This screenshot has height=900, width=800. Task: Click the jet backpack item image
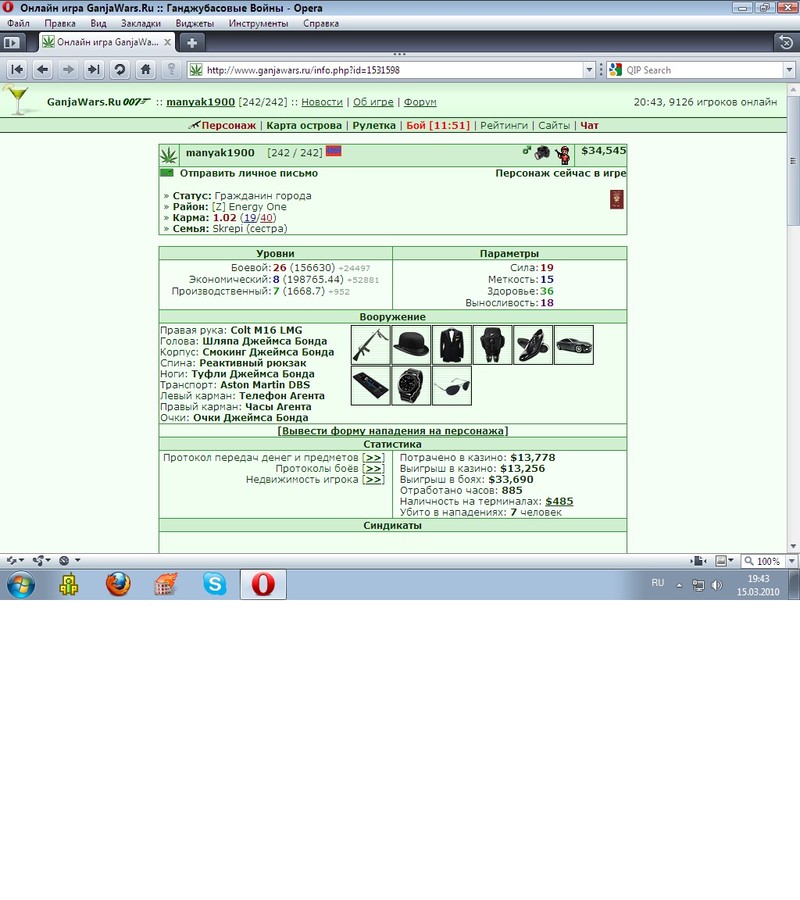pyautogui.click(x=492, y=345)
